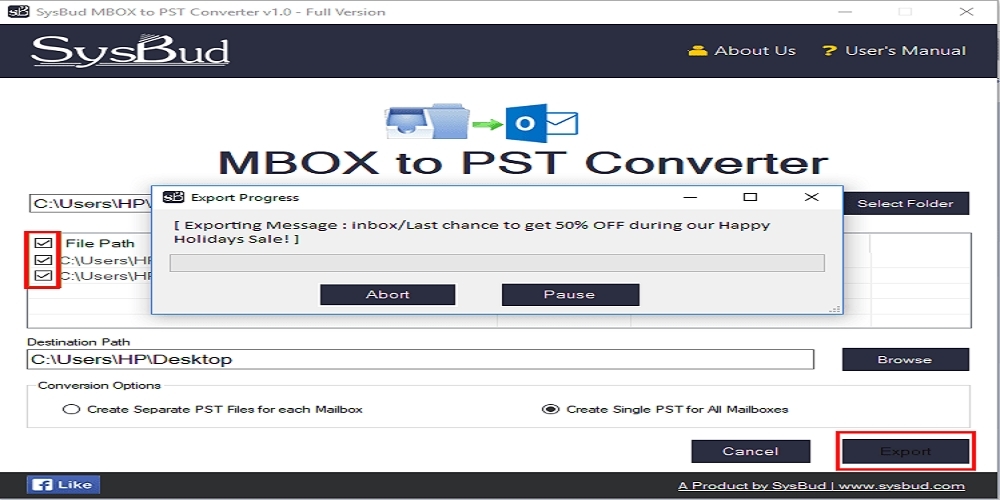The height and width of the screenshot is (500, 1000).
Task: Abort the export process
Action: click(x=388, y=295)
